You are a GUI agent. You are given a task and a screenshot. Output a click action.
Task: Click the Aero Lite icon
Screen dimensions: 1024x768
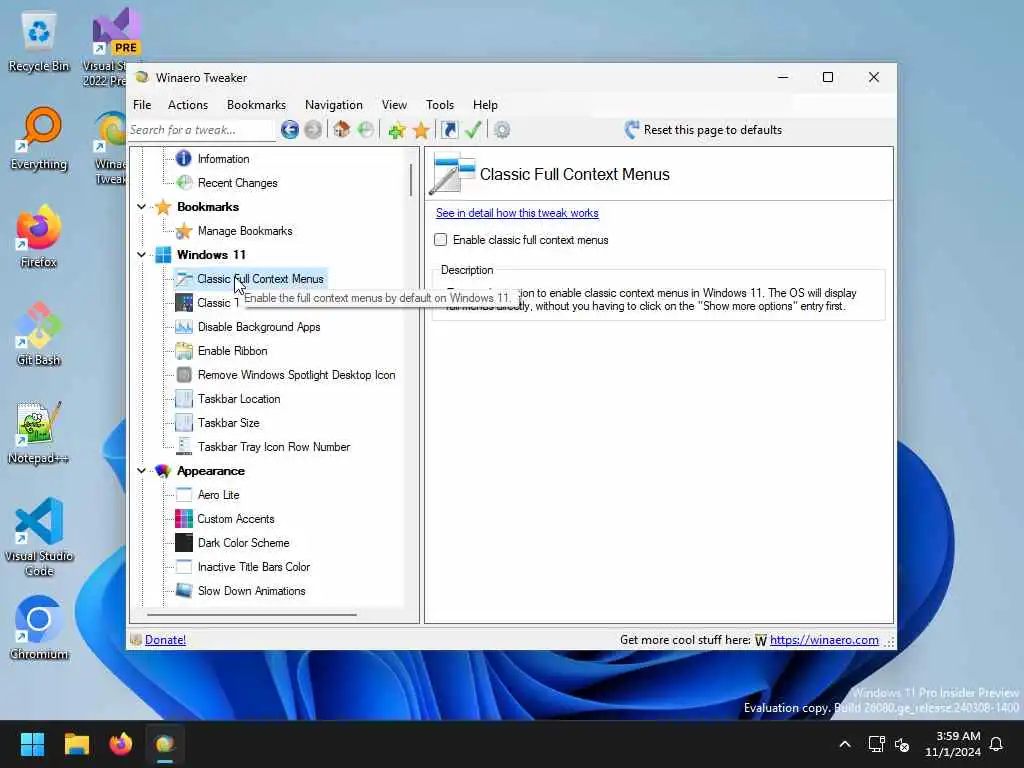(x=184, y=495)
